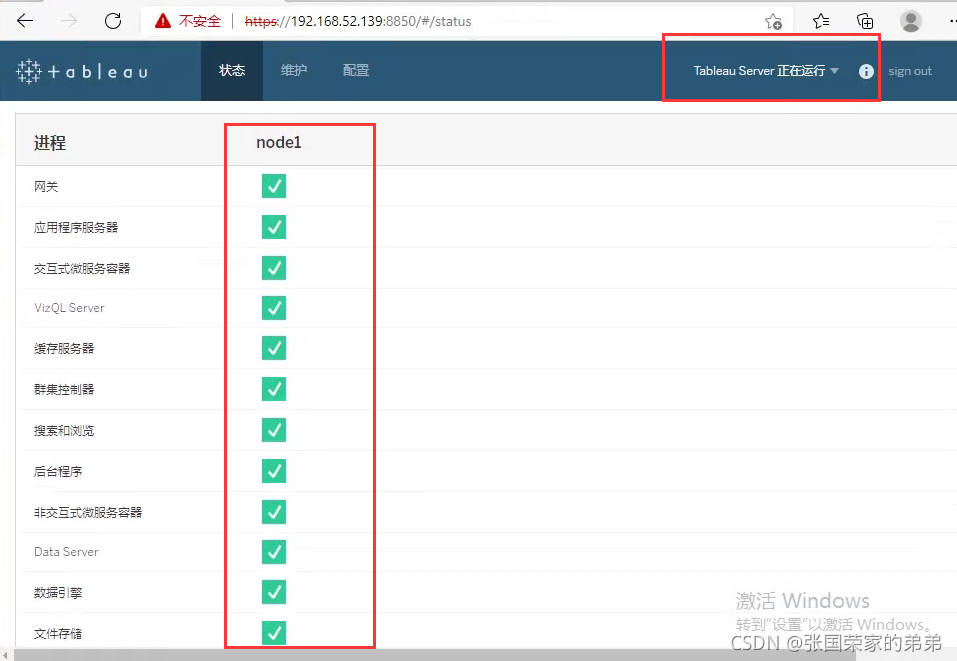Click the Data Server status checkmark
Viewport: 957px width, 661px height.
(x=274, y=552)
